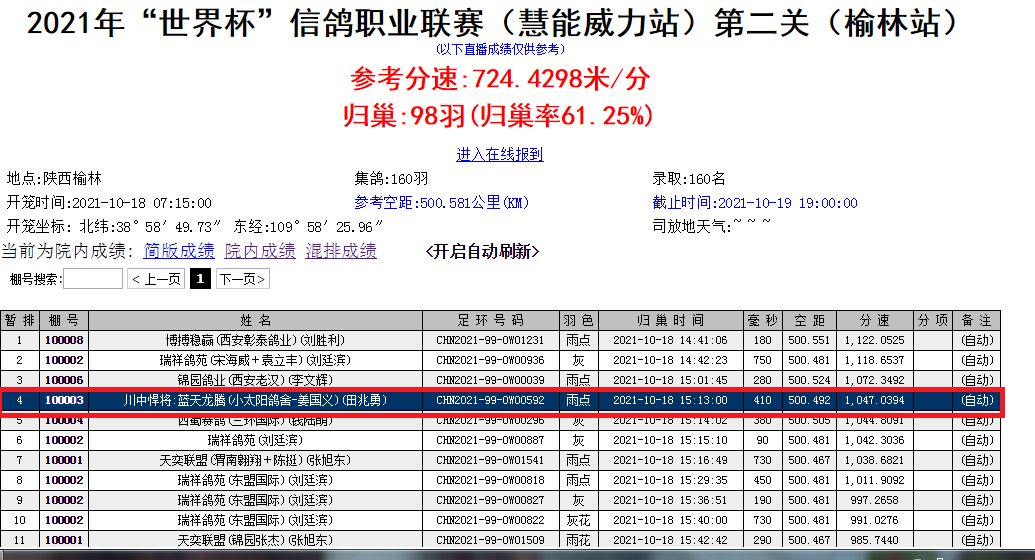Image resolution: width=1035 pixels, height=560 pixels.
Task: Select page number 1
Action: [x=200, y=279]
